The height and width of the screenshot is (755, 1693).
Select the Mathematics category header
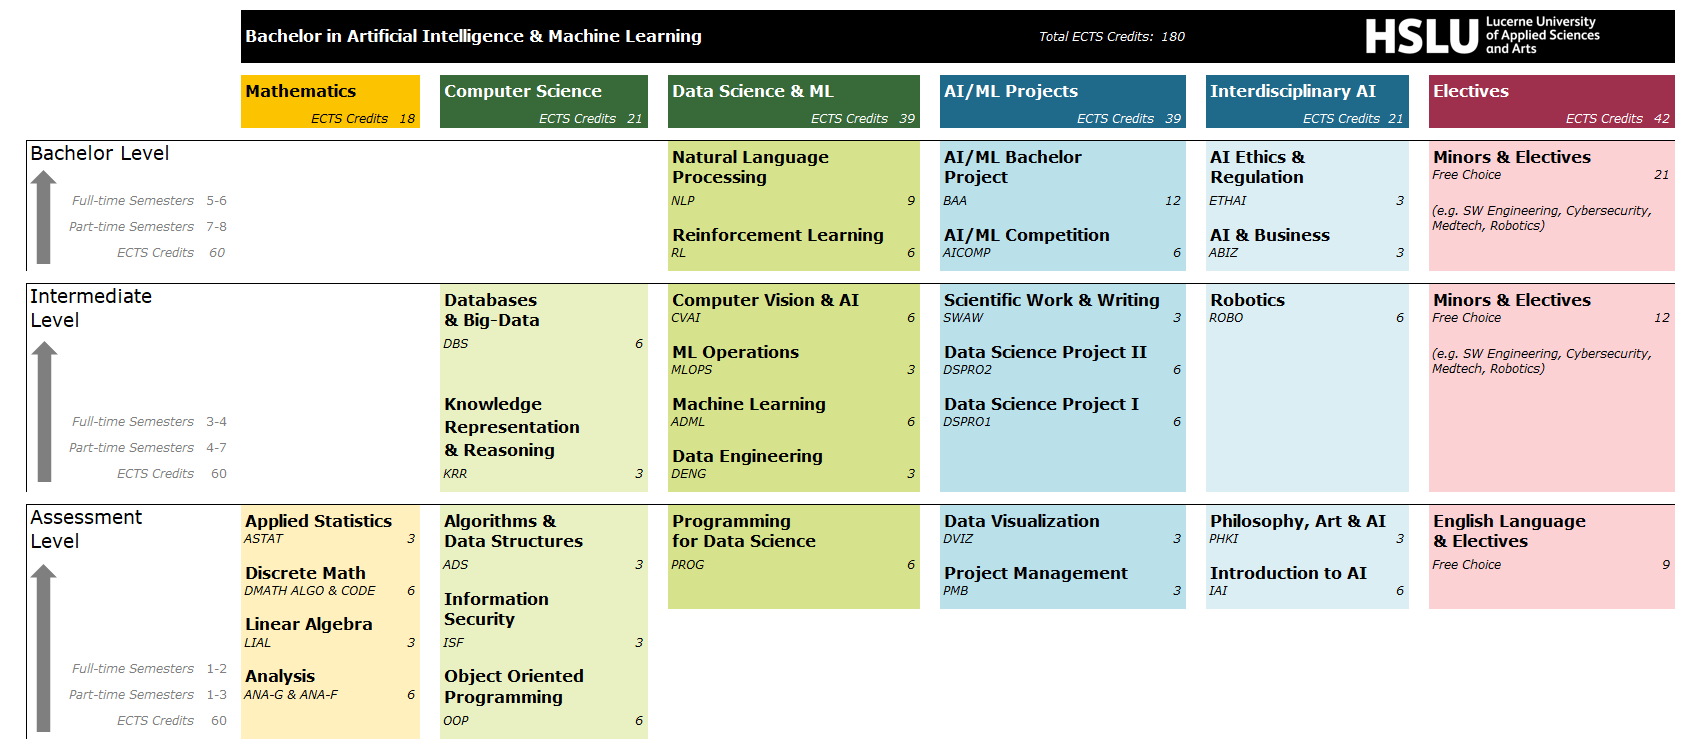[330, 102]
